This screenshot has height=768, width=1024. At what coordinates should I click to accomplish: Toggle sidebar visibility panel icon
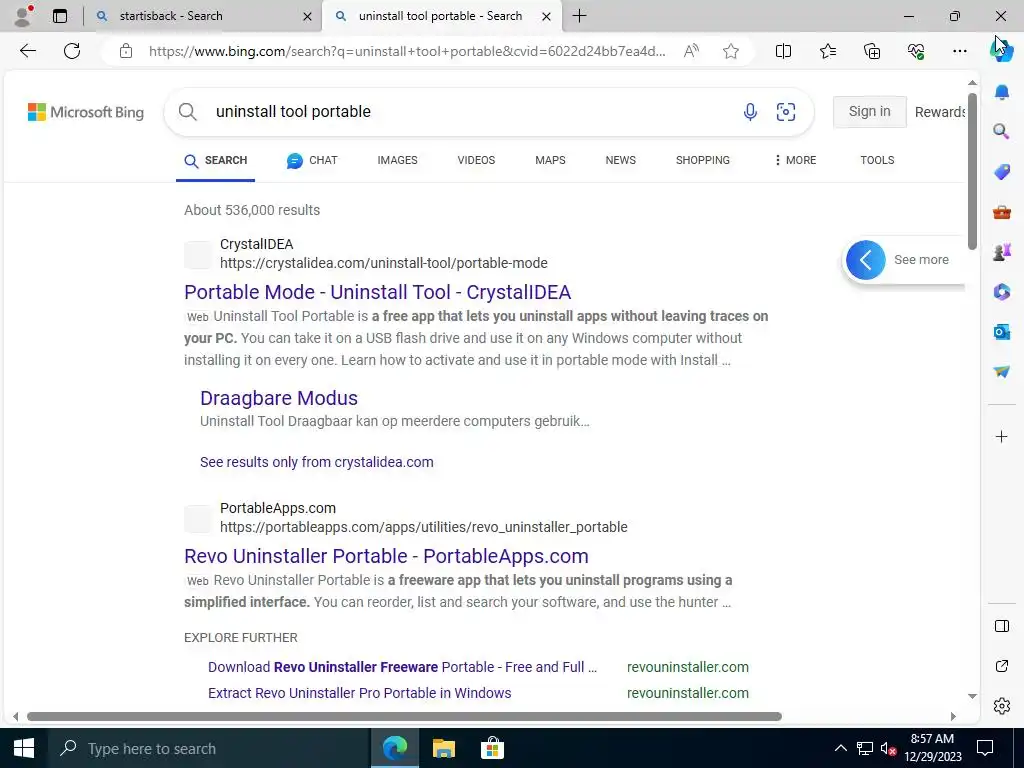[1002, 626]
